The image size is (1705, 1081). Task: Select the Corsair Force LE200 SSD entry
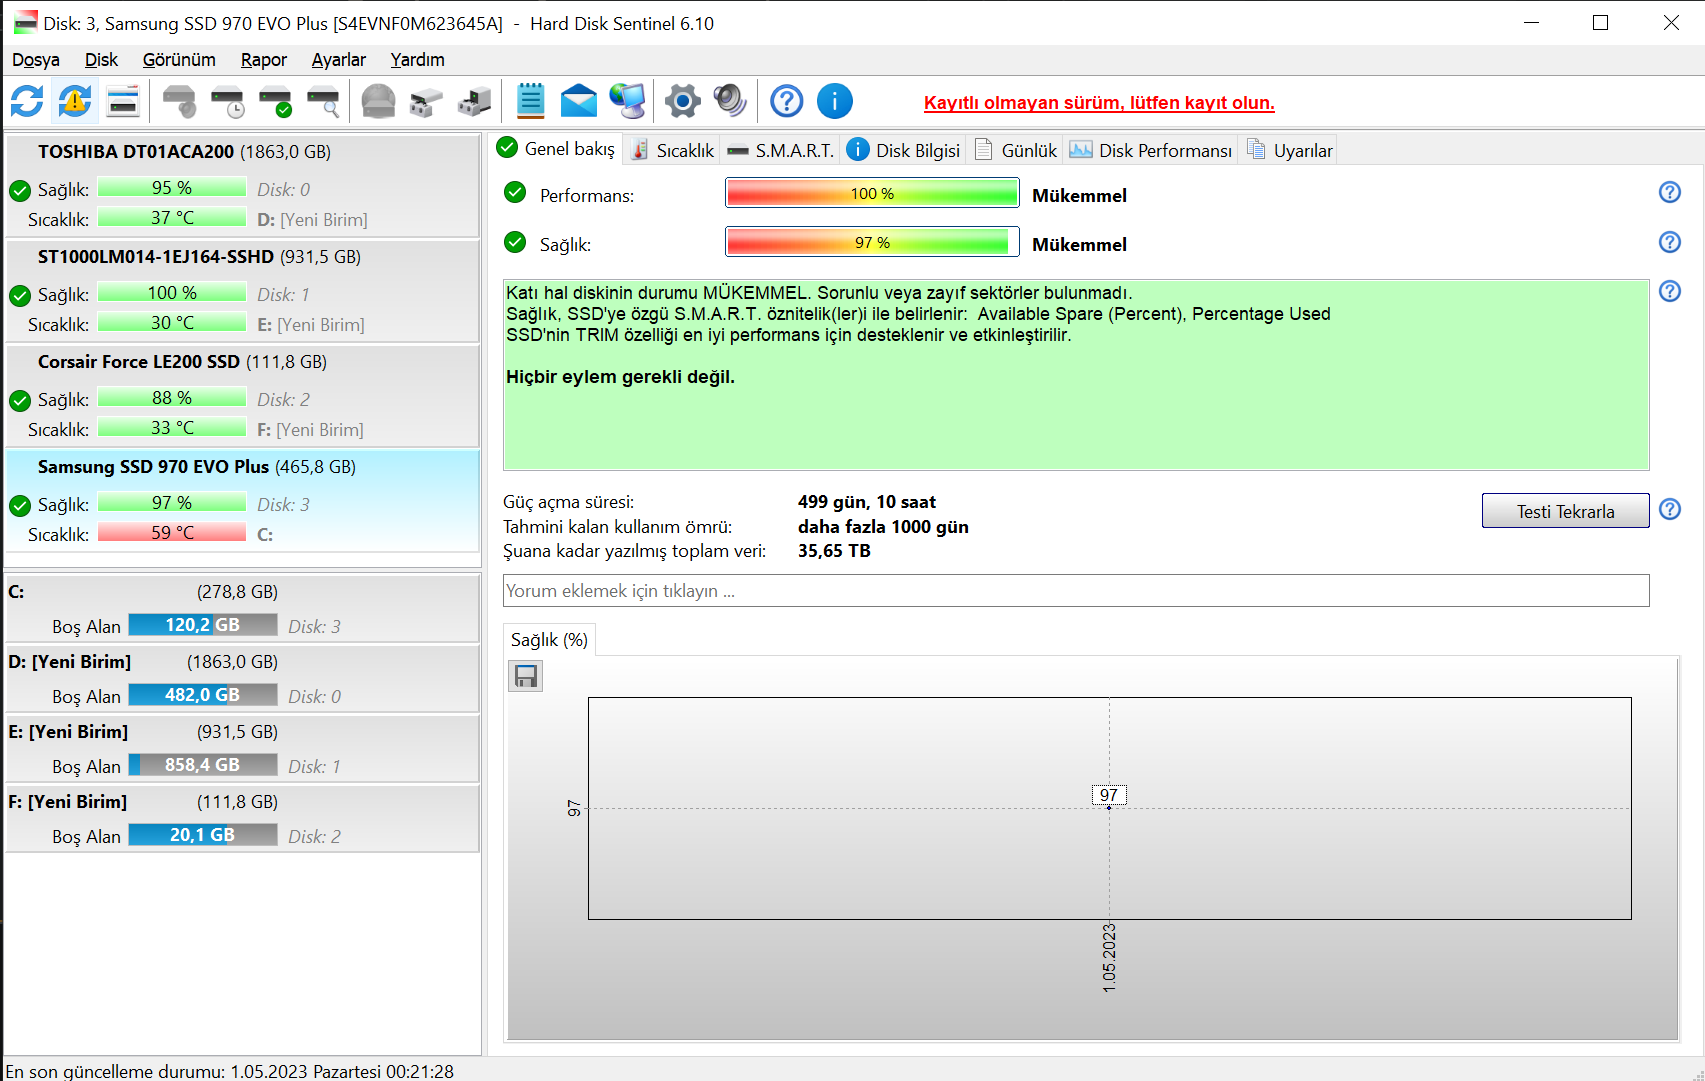(x=243, y=396)
